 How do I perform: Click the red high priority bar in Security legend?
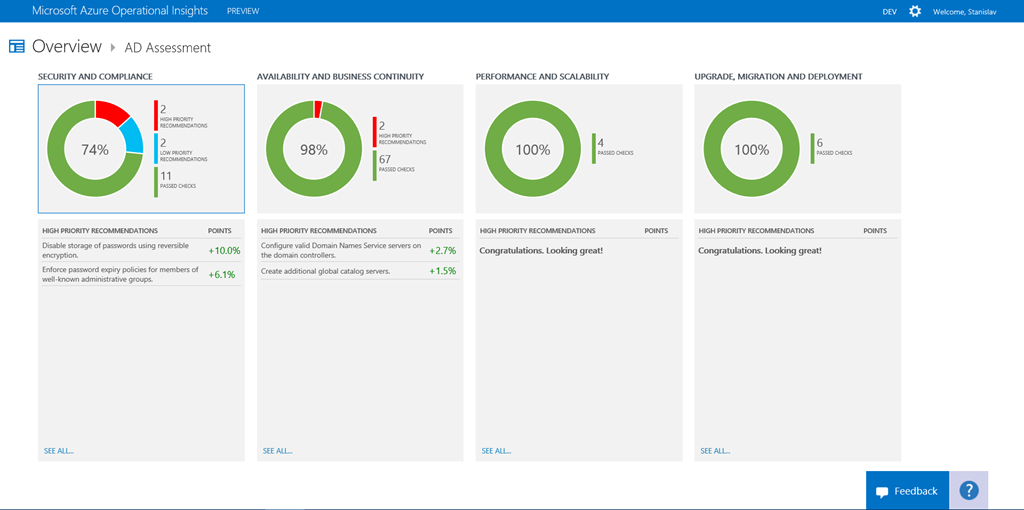tap(155, 114)
